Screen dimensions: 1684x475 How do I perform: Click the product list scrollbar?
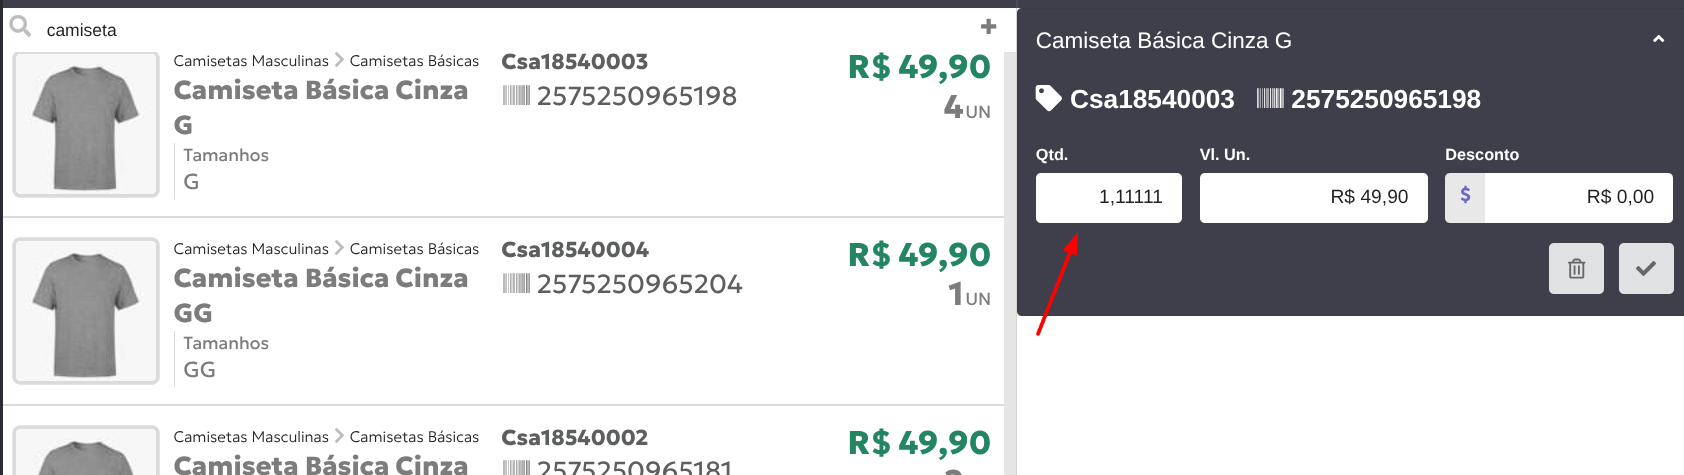point(1010,260)
